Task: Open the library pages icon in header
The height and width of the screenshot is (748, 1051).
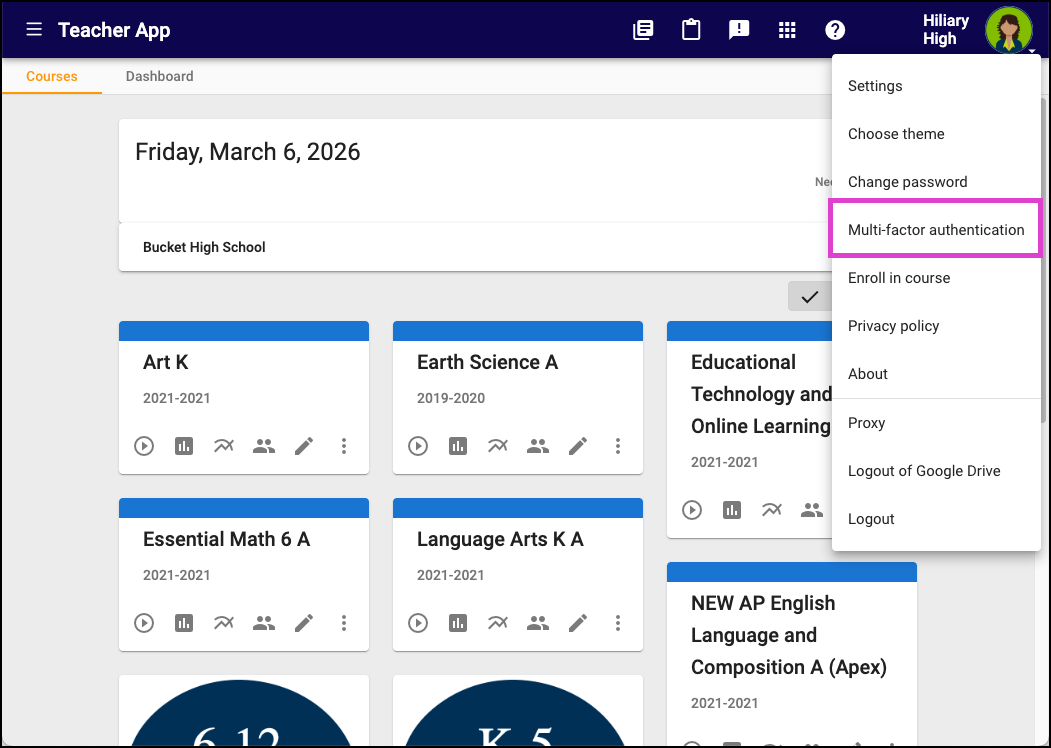Action: (643, 30)
